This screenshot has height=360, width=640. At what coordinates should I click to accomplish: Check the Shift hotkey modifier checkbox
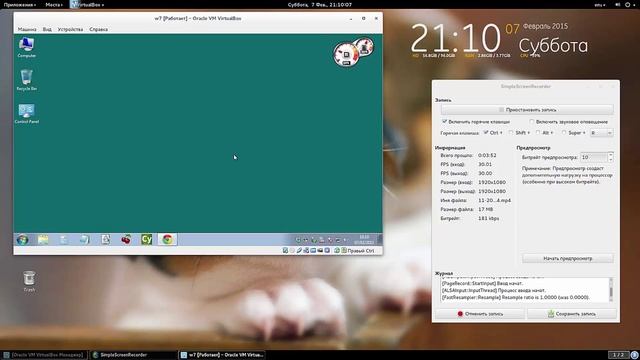(x=511, y=133)
